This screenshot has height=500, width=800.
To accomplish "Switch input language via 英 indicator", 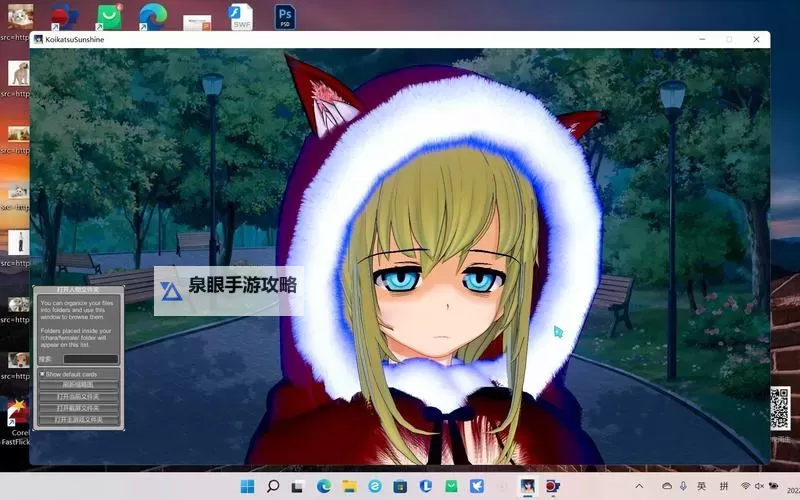I will pos(702,486).
